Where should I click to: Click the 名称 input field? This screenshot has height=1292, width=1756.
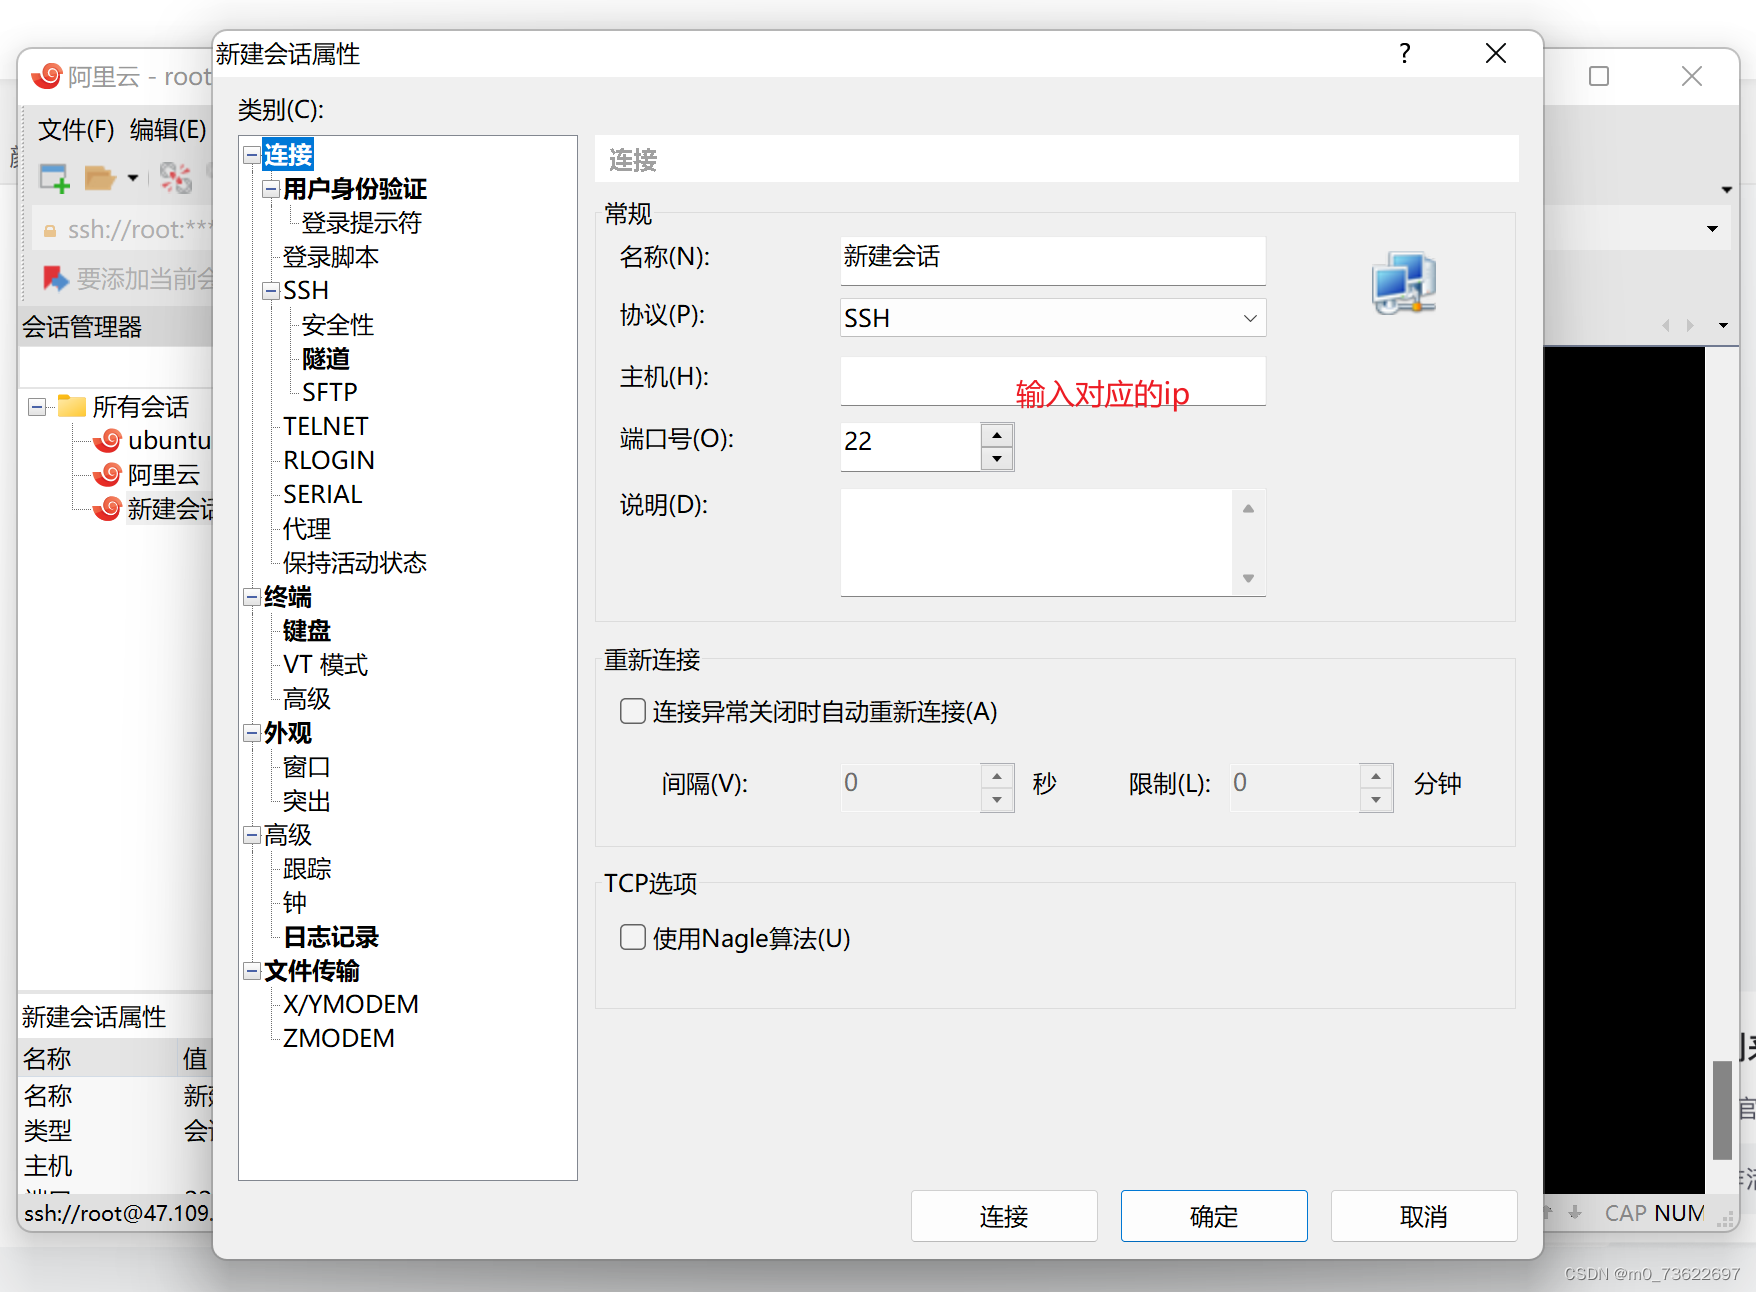[x=1053, y=260]
